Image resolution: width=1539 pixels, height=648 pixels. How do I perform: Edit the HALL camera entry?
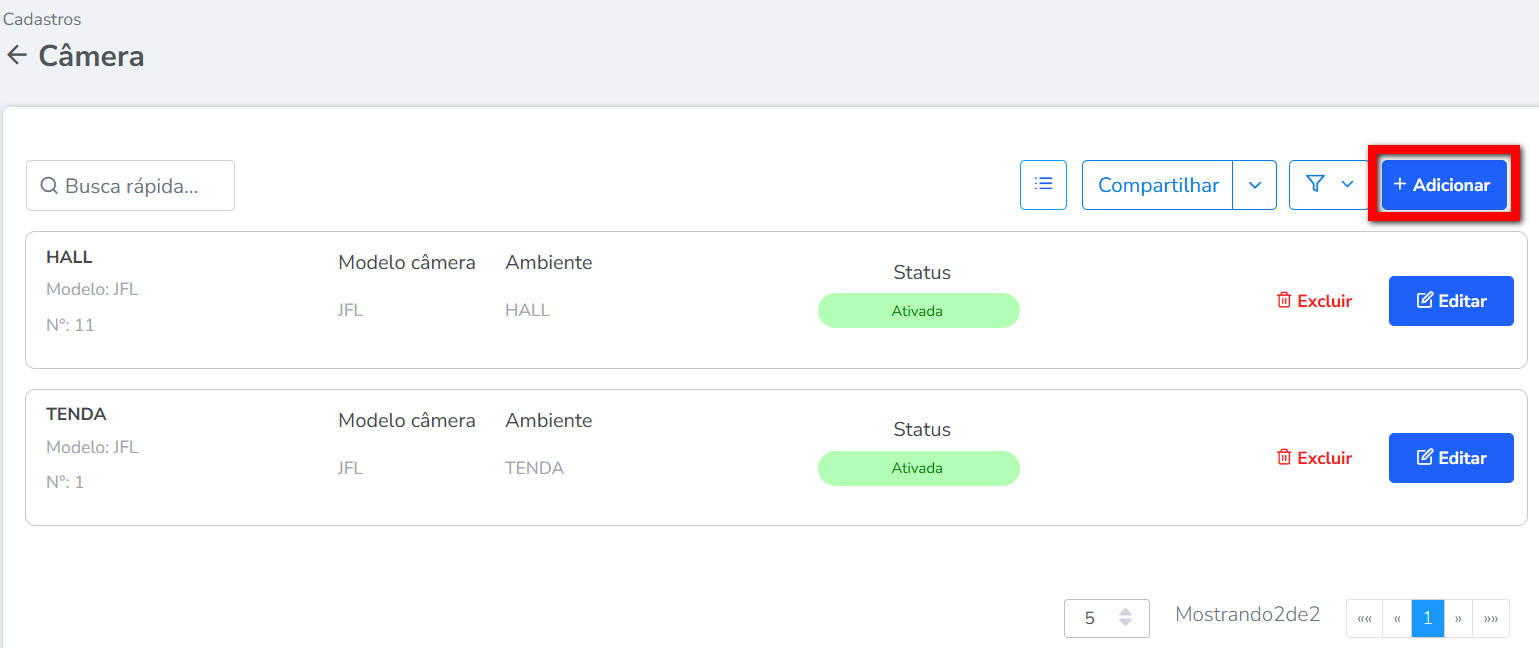1450,301
